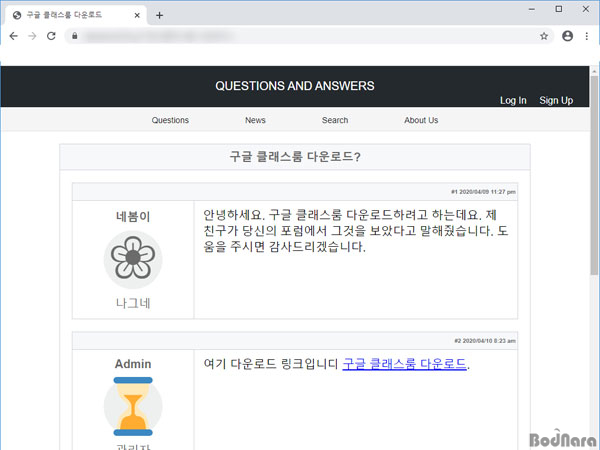
Task: Click the address bar URL field
Action: tap(309, 36)
